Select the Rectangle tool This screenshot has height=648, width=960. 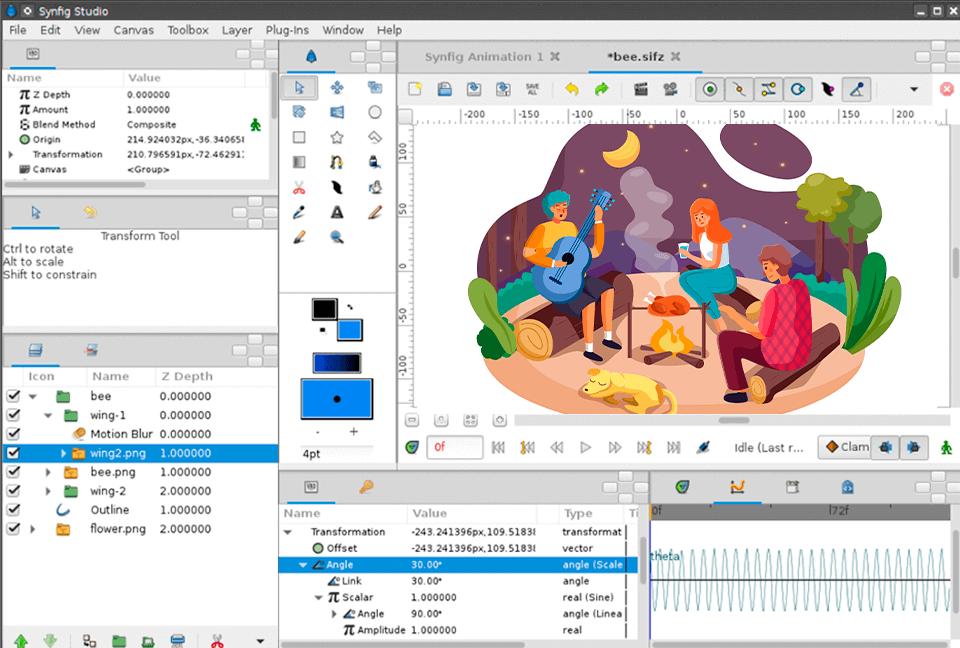(x=299, y=136)
